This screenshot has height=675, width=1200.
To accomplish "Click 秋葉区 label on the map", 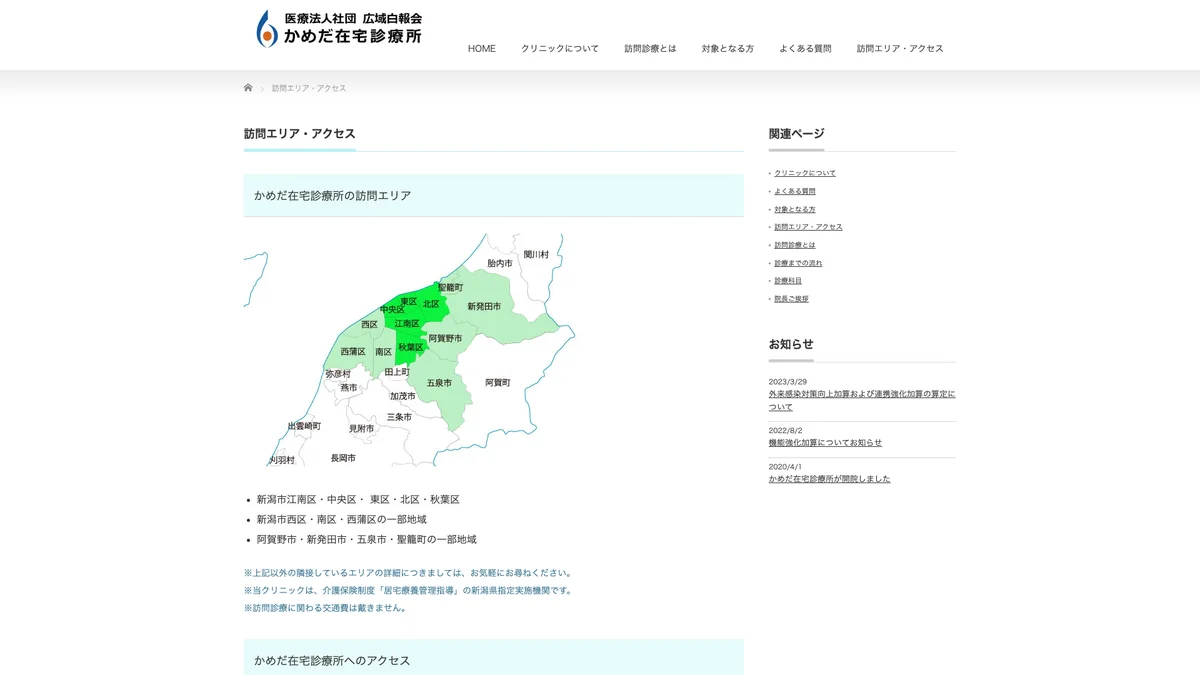I will pyautogui.click(x=411, y=347).
